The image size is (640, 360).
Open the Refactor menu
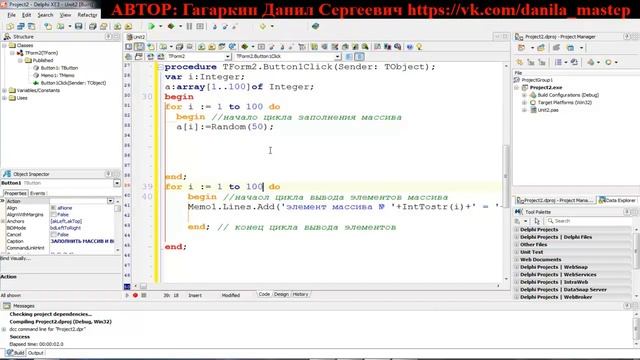tap(87, 15)
